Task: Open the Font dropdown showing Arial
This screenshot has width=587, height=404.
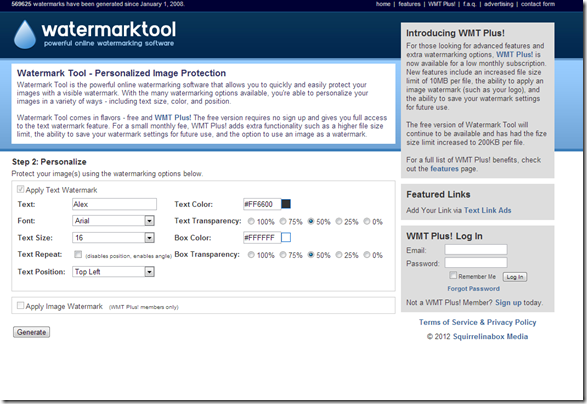Action: (113, 221)
